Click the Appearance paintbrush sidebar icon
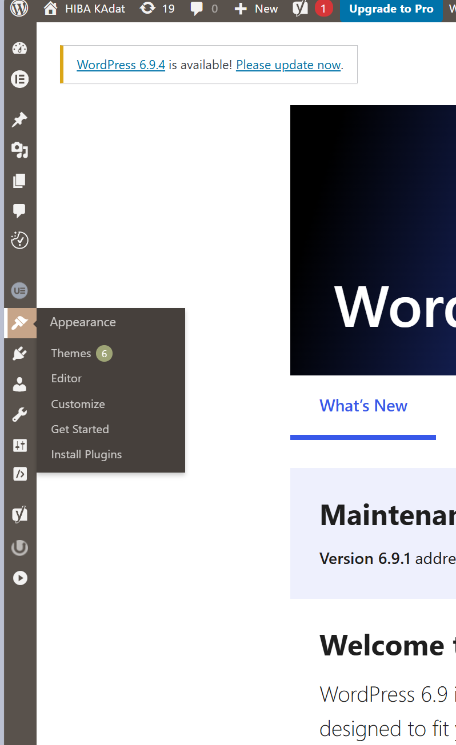Image resolution: width=456 pixels, height=745 pixels. point(19,323)
